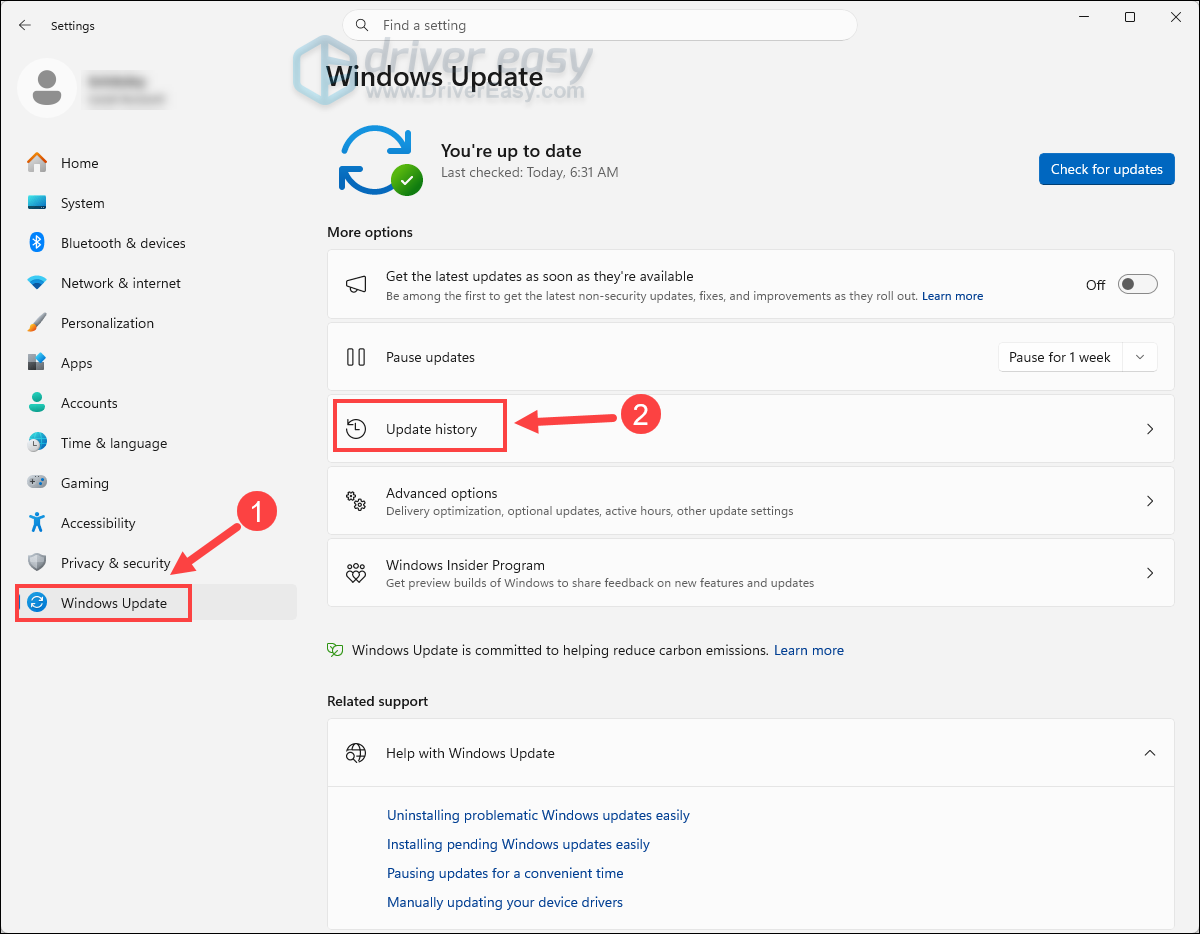This screenshot has width=1200, height=934.
Task: Click the Pause updates label
Action: click(430, 357)
